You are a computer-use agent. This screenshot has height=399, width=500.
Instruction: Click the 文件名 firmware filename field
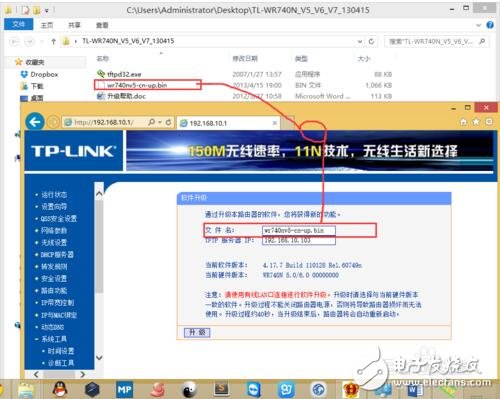pos(299,230)
